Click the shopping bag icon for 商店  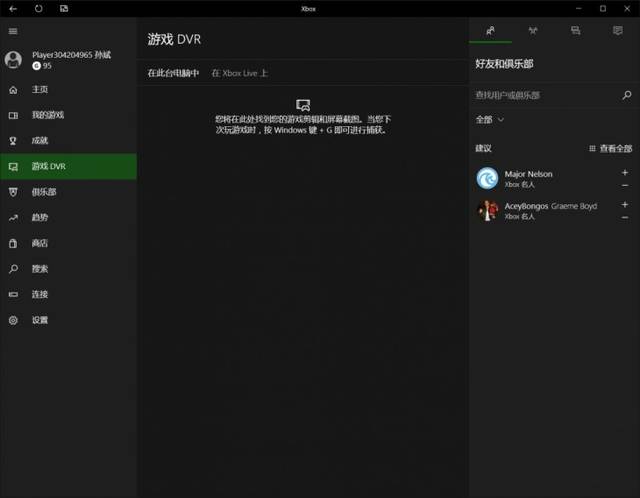[x=13, y=243]
